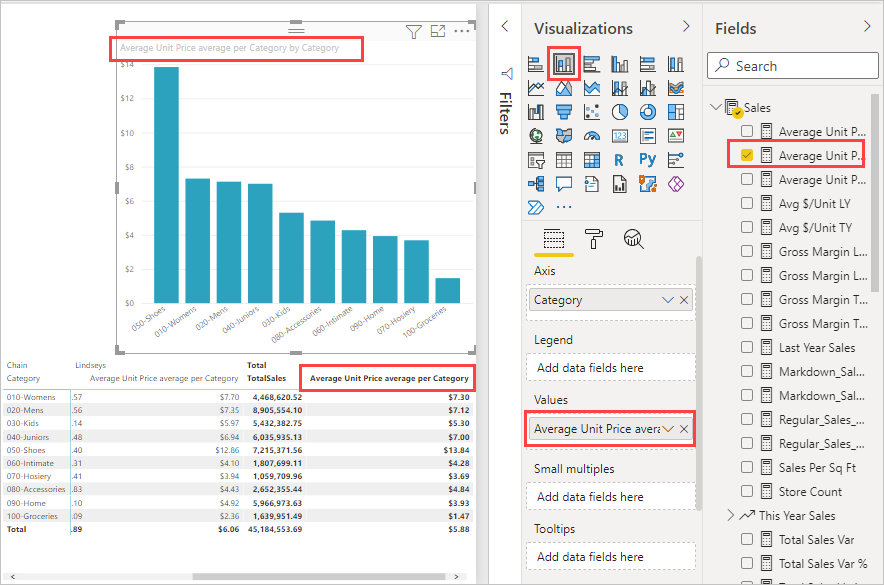
Task: Enter focus mode on the bar chart
Action: tap(437, 31)
